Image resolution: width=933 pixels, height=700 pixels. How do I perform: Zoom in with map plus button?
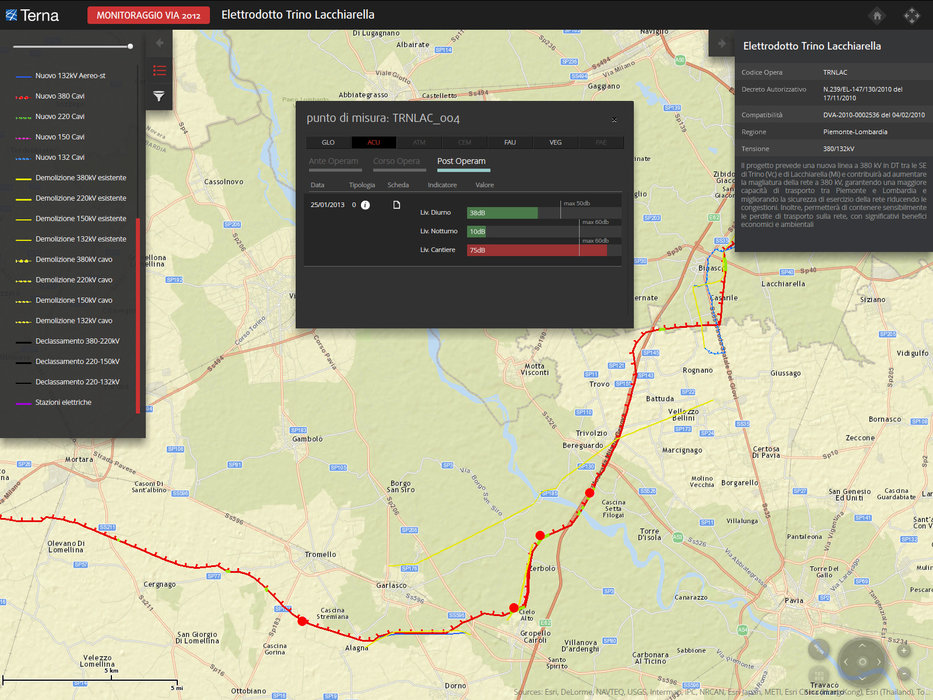coord(904,650)
